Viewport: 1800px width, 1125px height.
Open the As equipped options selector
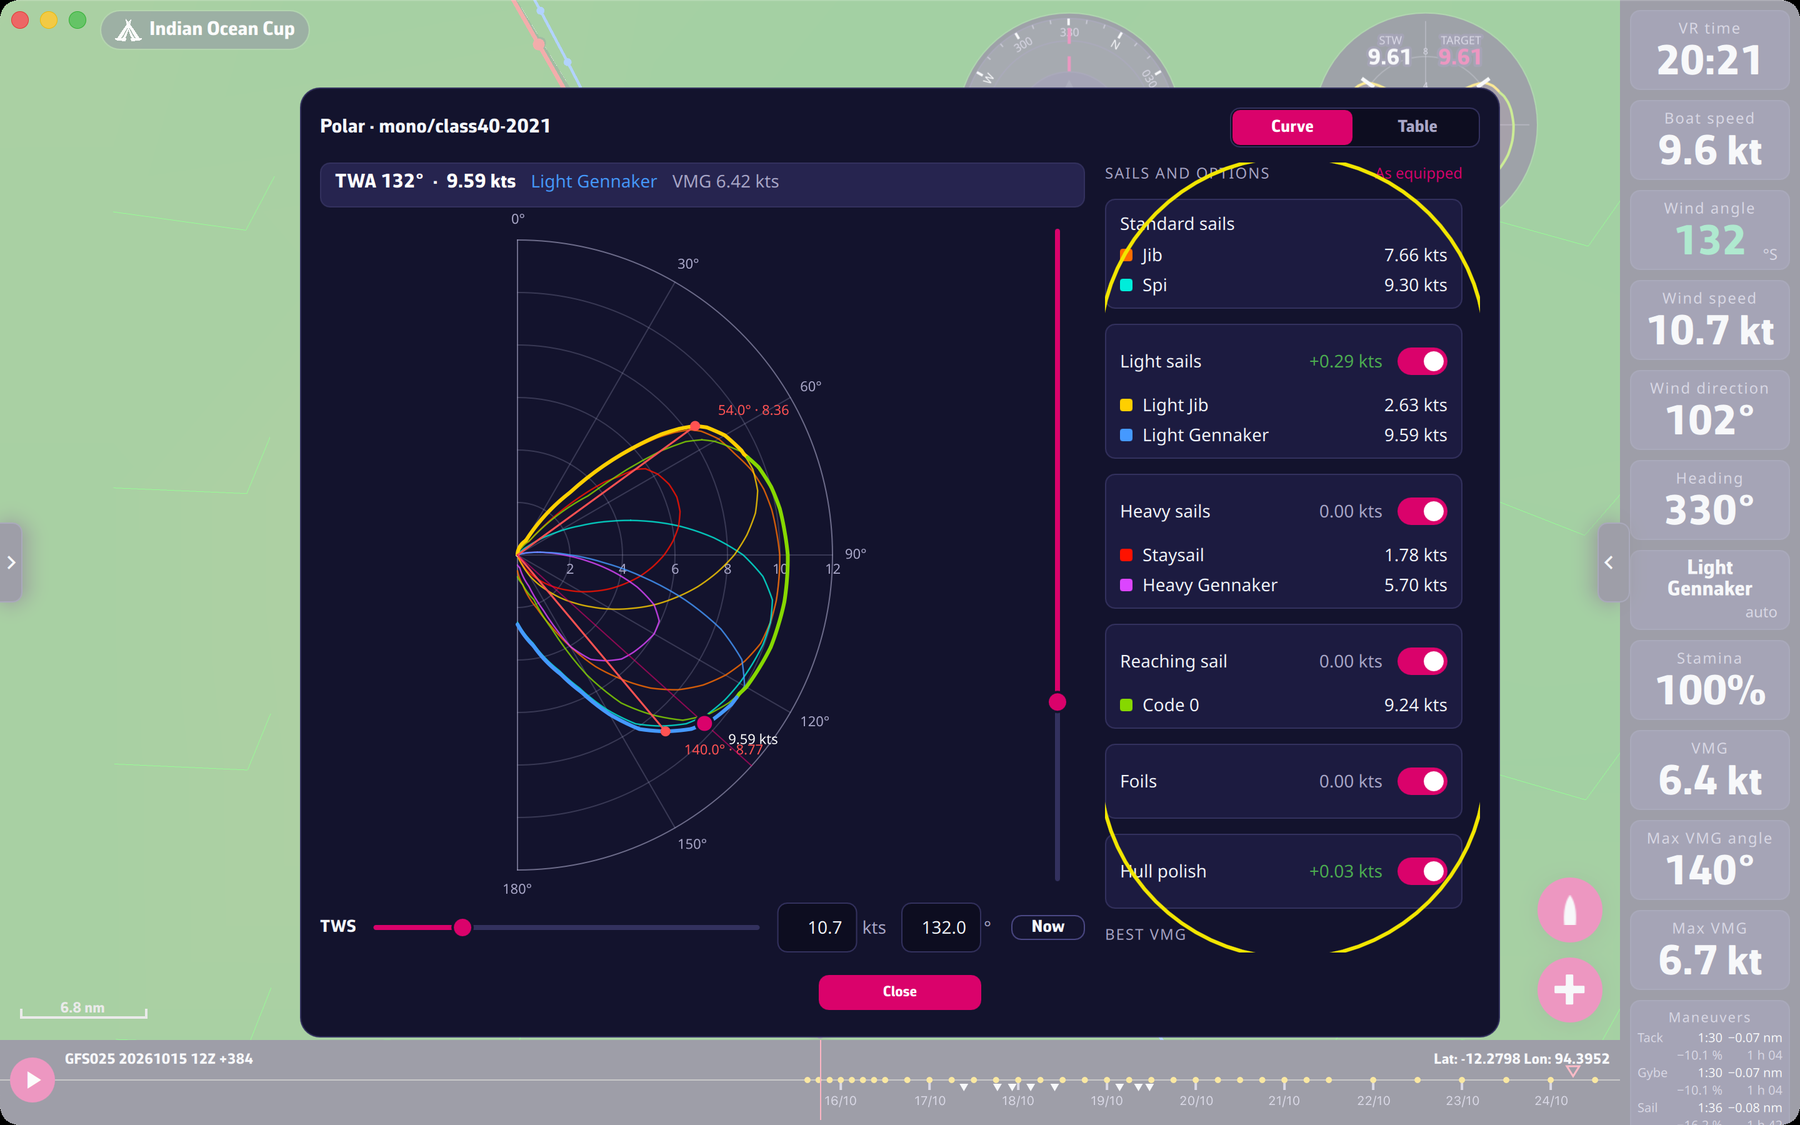coord(1419,173)
